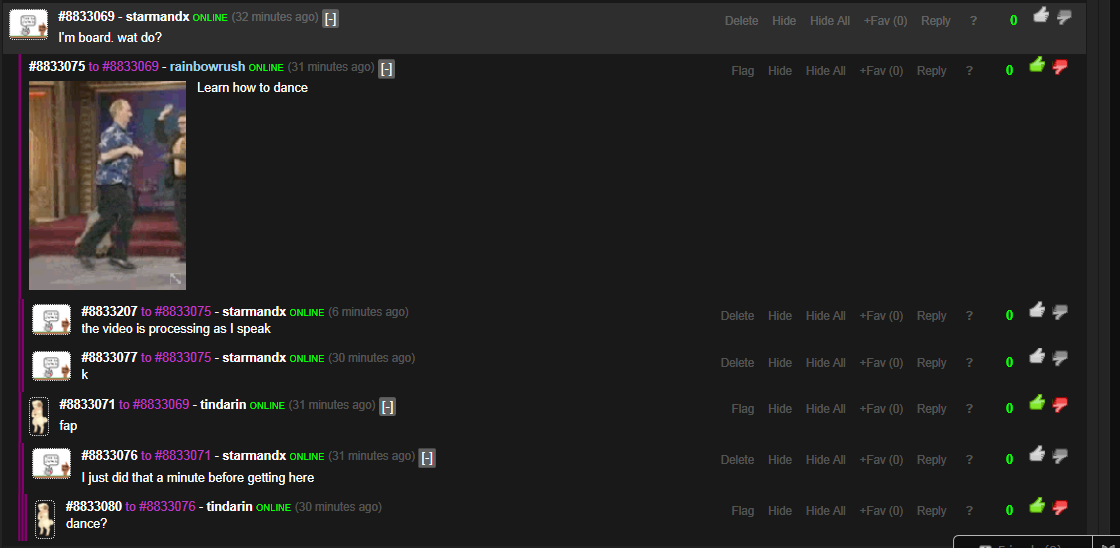1120x548 pixels.
Task: Collapse comment thread #8833069 with [-]
Action: click(330, 19)
